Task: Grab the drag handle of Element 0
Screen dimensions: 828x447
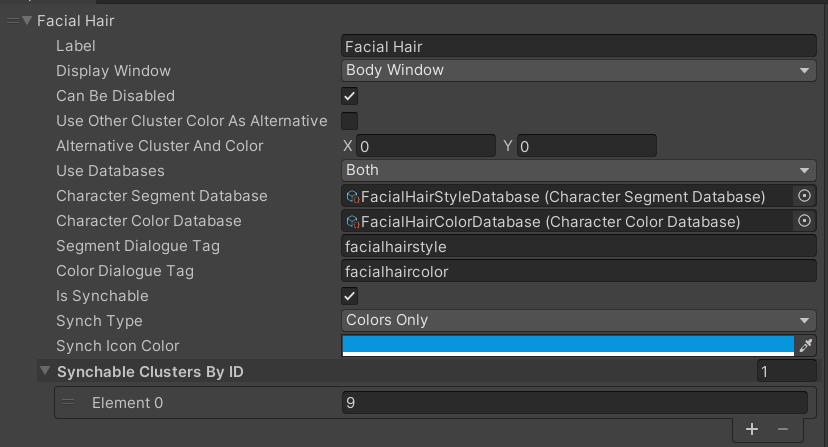Action: point(68,403)
